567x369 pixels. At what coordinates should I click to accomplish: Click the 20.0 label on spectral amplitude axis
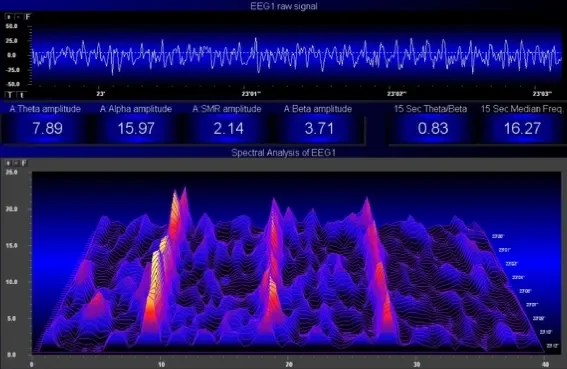click(x=11, y=209)
